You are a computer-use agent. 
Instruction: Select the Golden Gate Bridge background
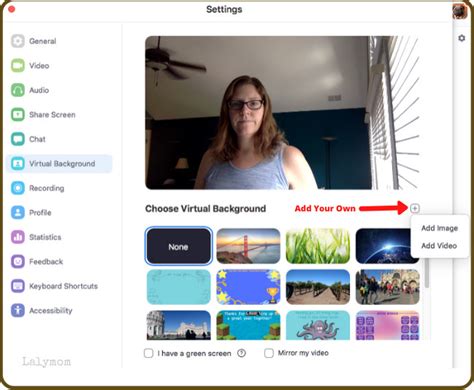pyautogui.click(x=248, y=246)
